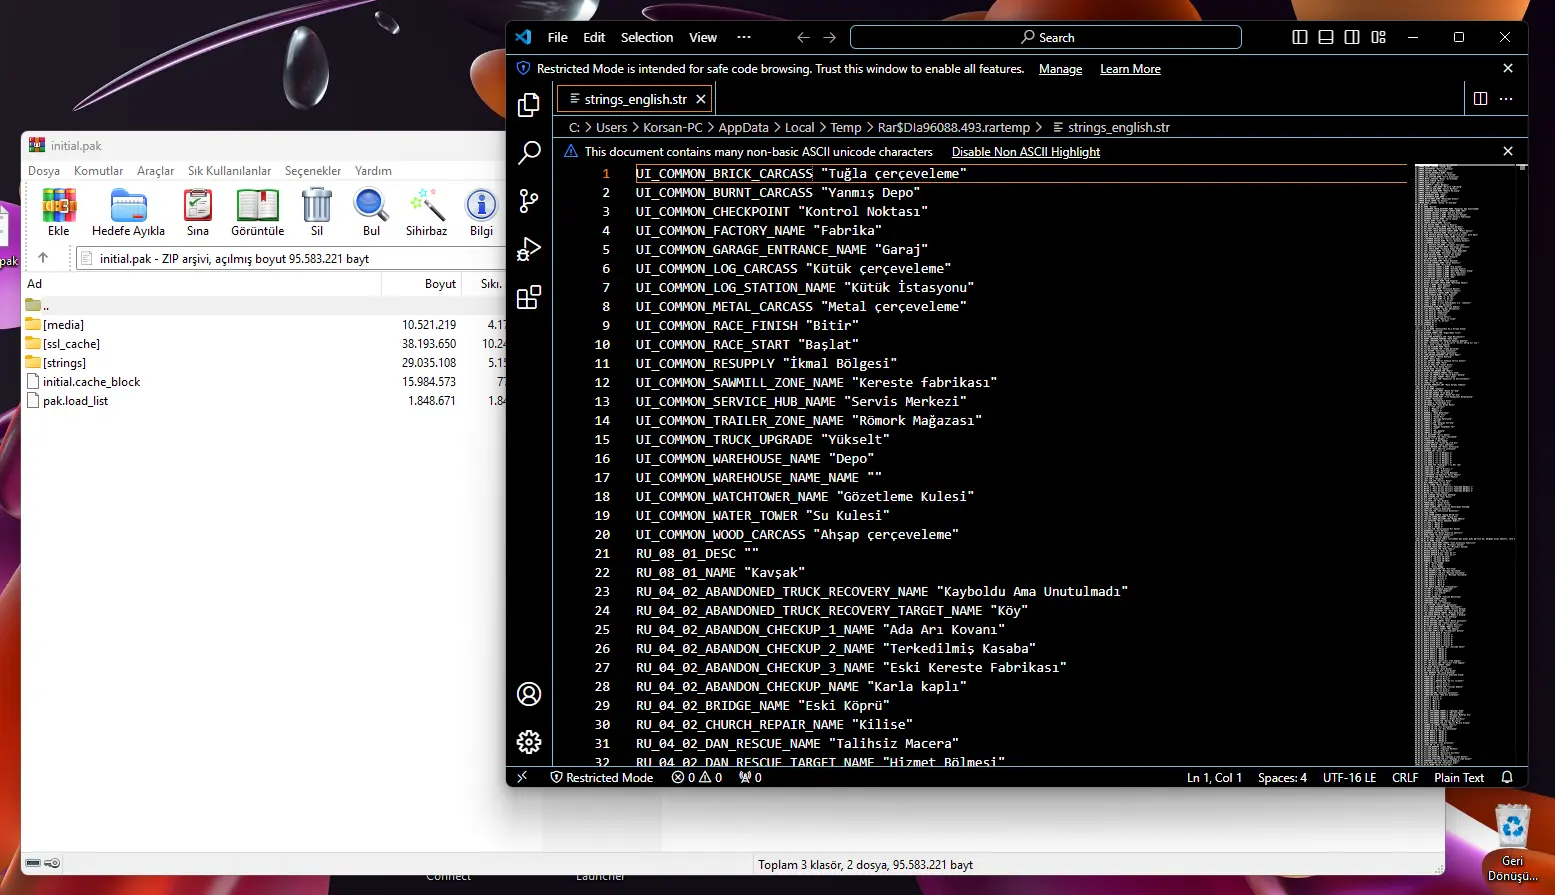The image size is (1555, 895).
Task: Click the Manage link in Restricted Mode banner
Action: (x=1060, y=69)
